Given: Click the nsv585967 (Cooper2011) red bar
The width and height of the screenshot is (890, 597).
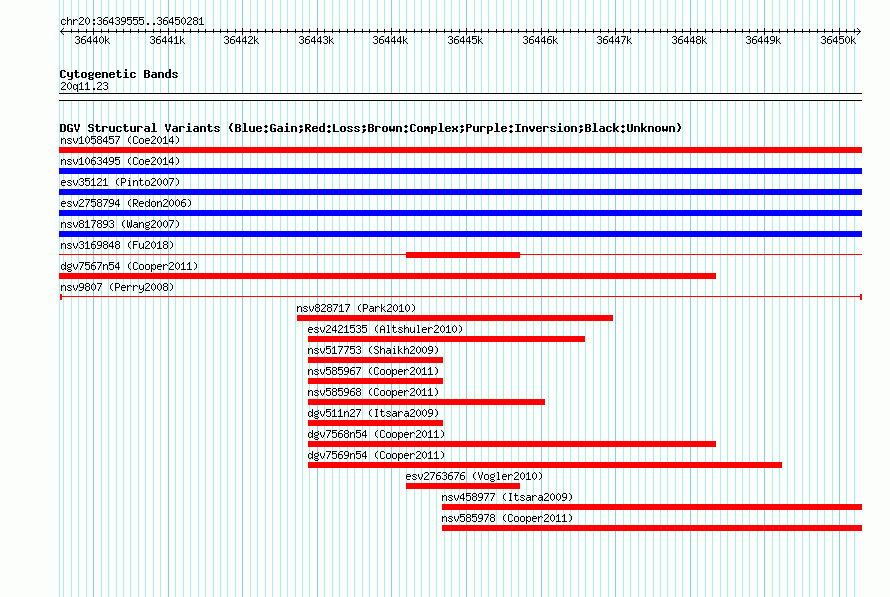Looking at the screenshot, I should tap(375, 381).
